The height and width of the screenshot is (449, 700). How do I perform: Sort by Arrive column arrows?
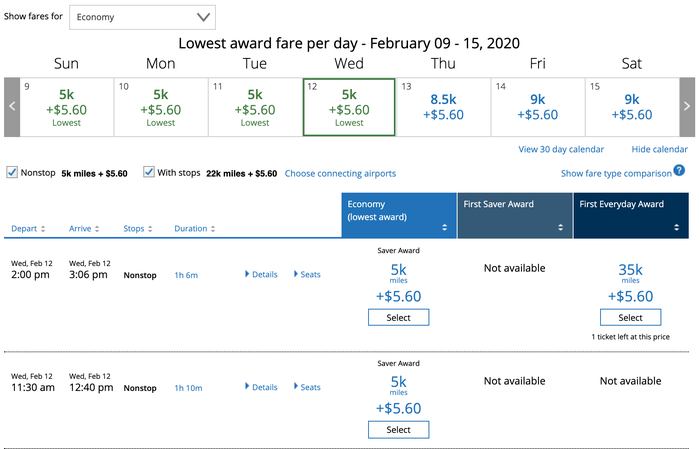pos(97,229)
